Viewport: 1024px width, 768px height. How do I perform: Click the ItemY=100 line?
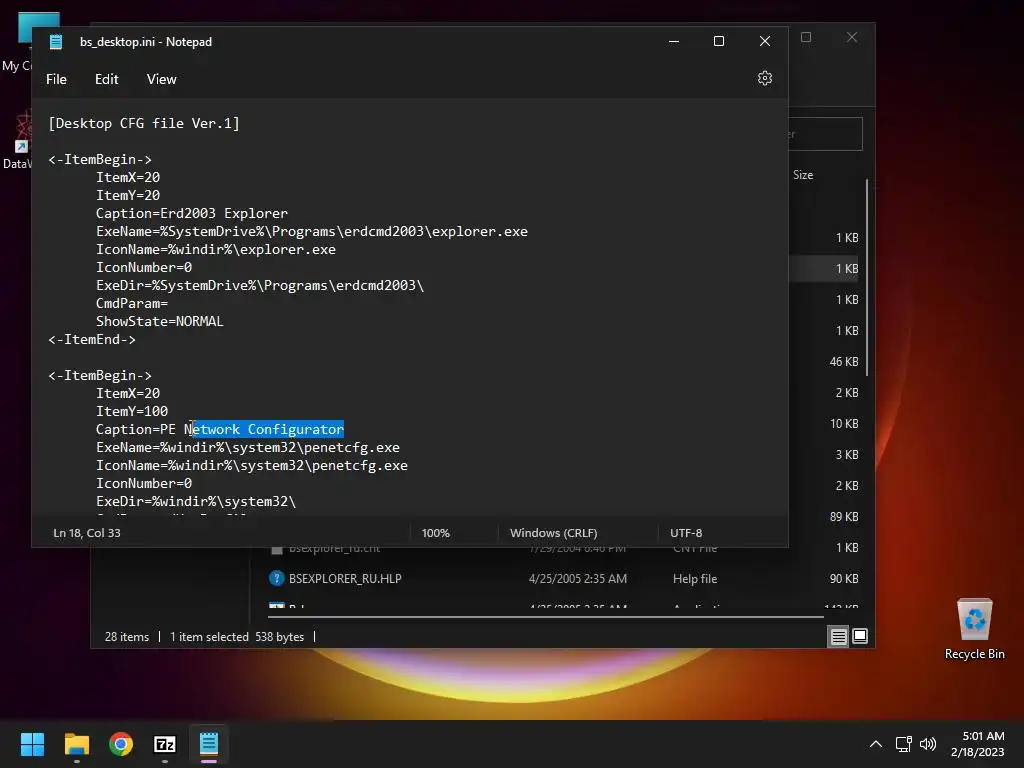[x=131, y=411]
